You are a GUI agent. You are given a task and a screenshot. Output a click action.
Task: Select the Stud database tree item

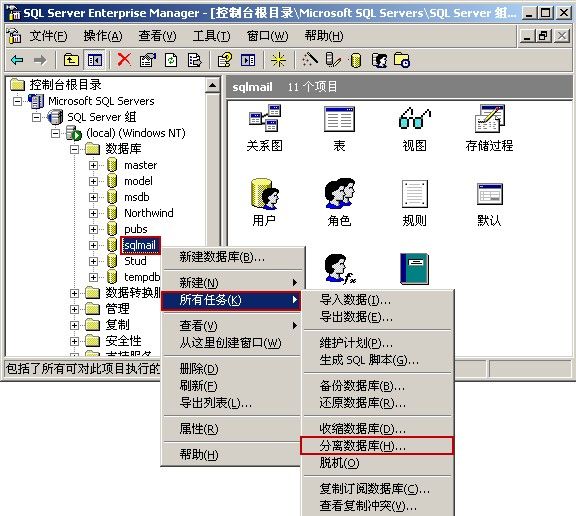135,261
